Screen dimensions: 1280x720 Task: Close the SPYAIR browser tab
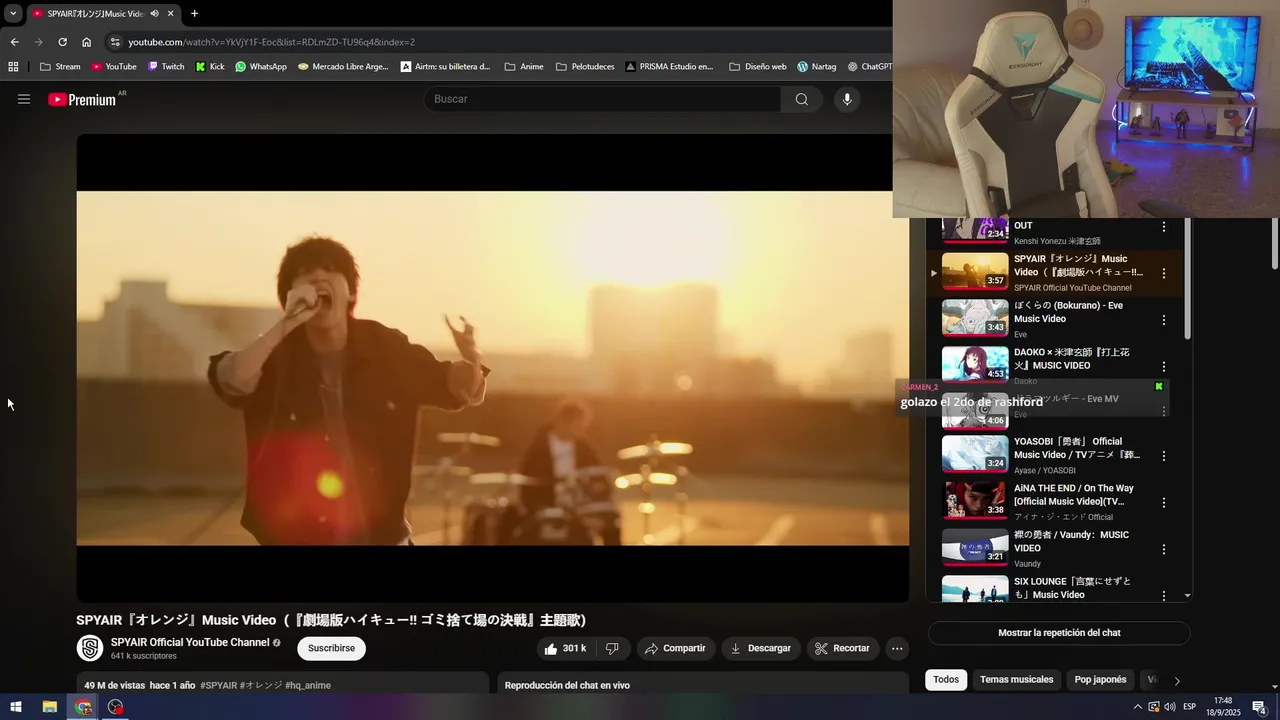(171, 14)
